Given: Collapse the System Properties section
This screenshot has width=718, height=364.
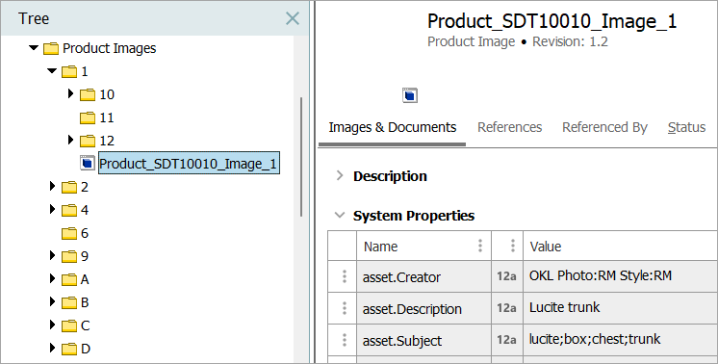Looking at the screenshot, I should click(x=339, y=215).
